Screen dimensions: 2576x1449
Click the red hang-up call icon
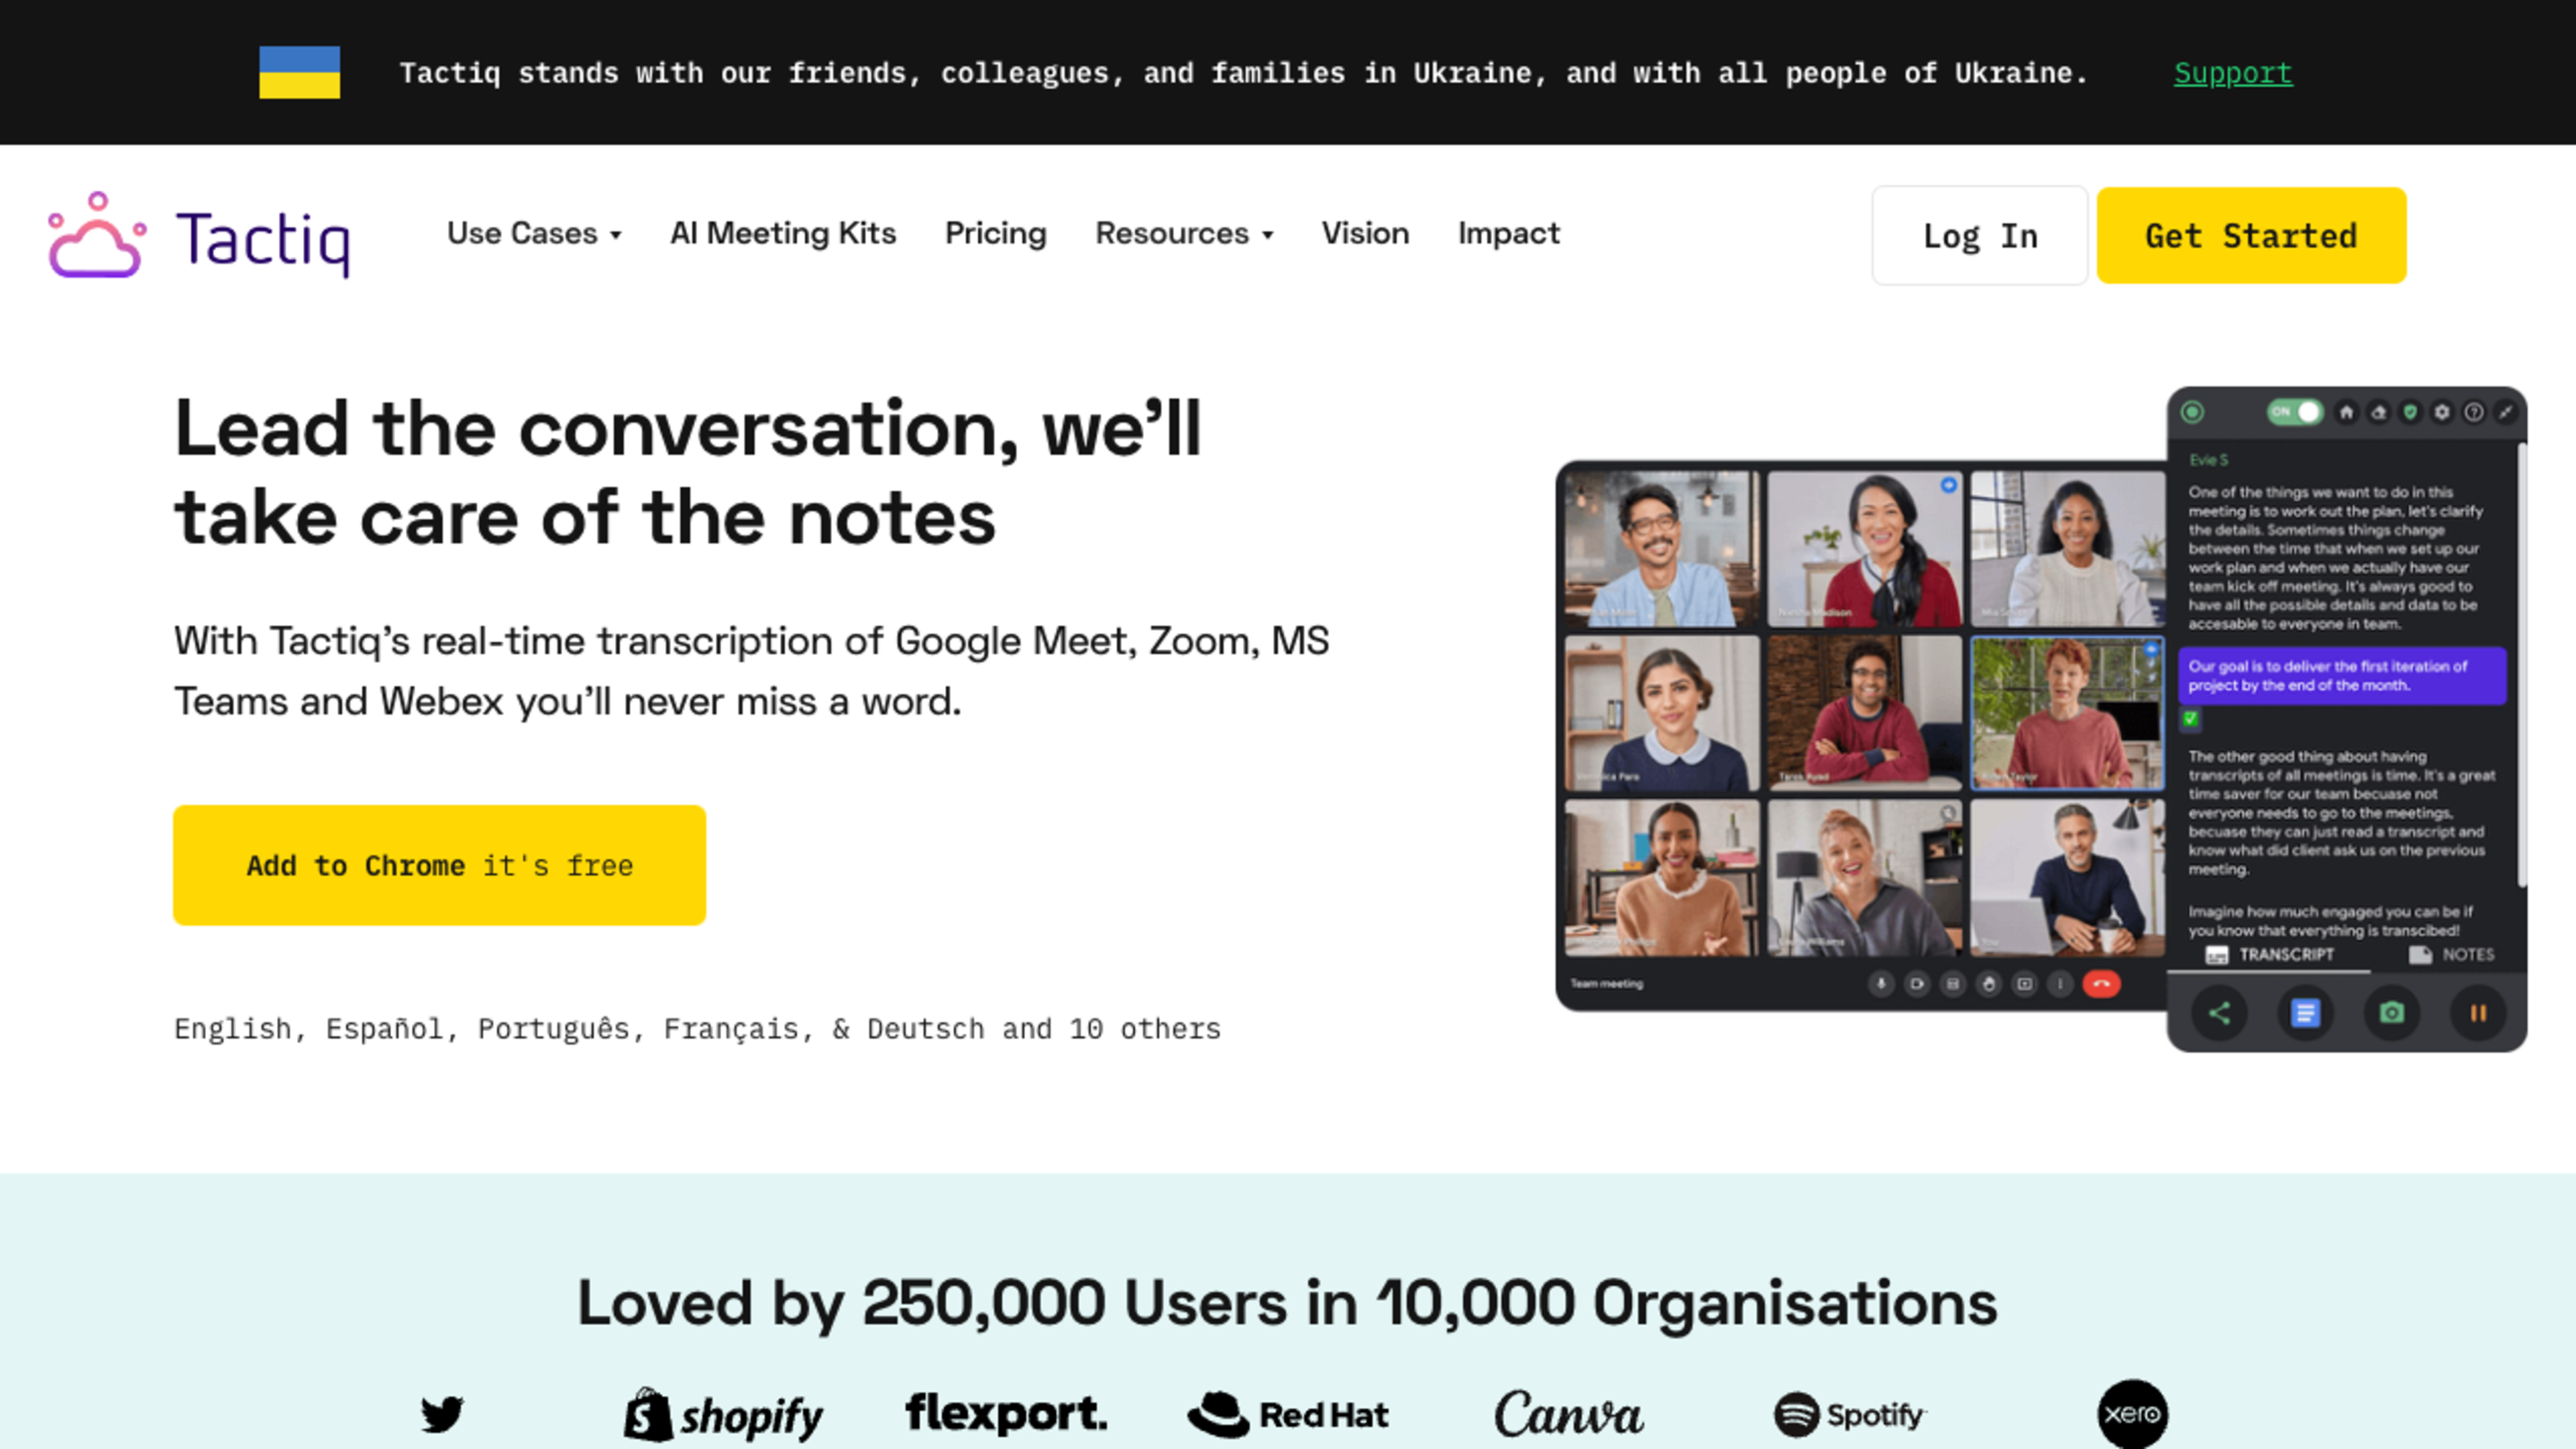click(x=2101, y=984)
